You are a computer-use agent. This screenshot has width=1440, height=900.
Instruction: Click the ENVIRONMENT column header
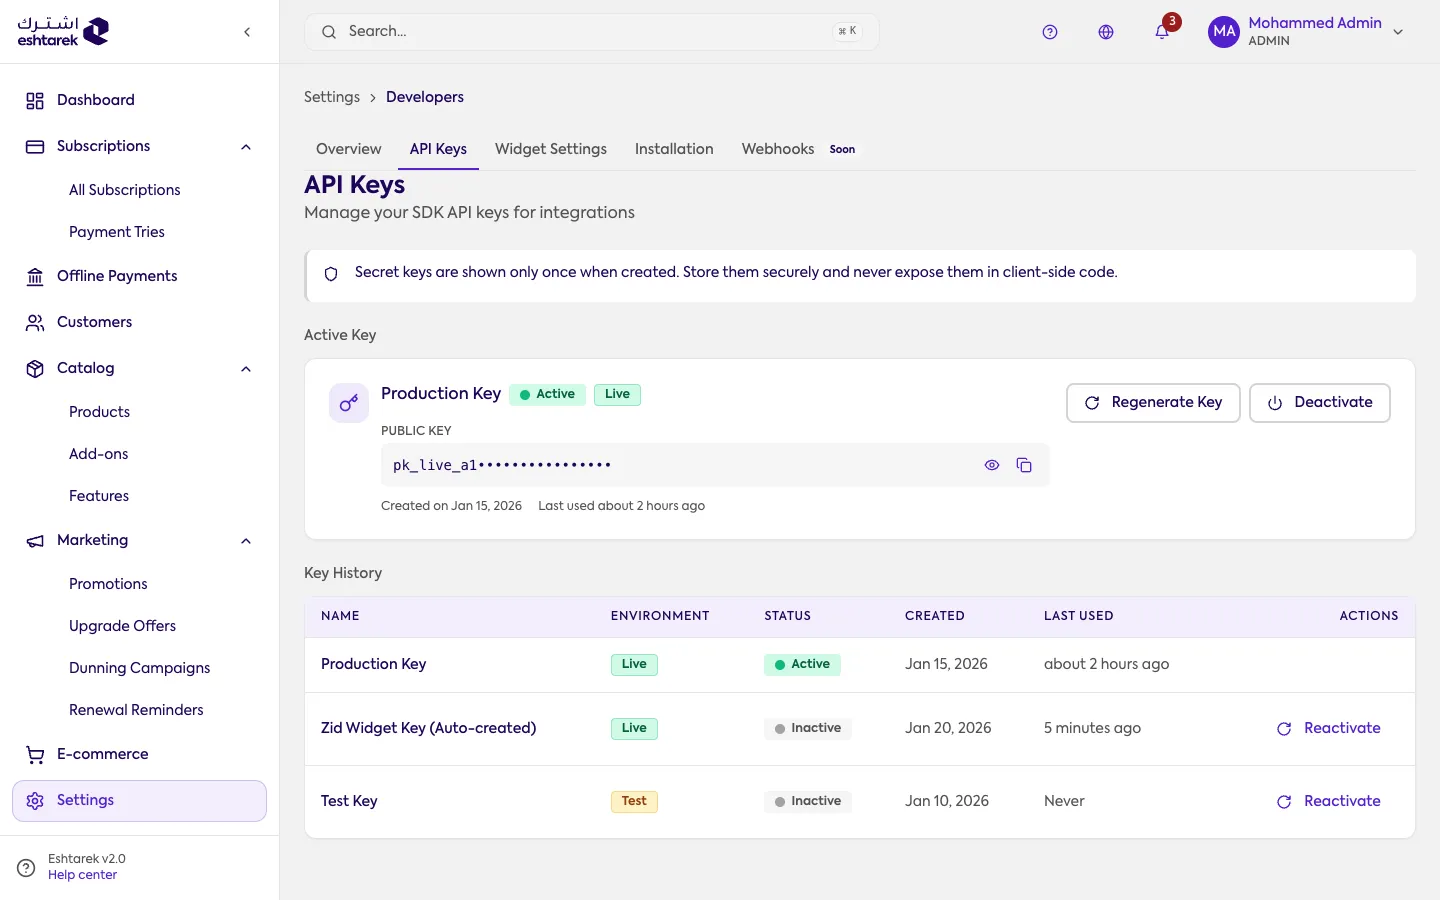click(660, 616)
